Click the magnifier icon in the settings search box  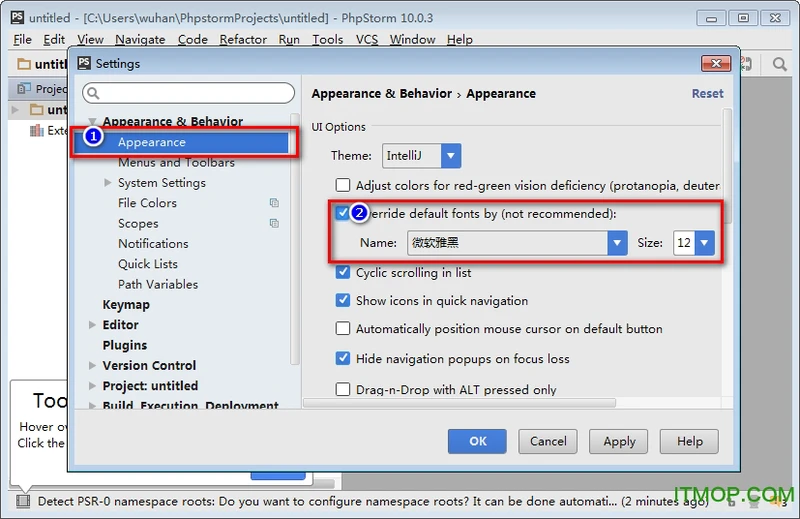coord(93,93)
